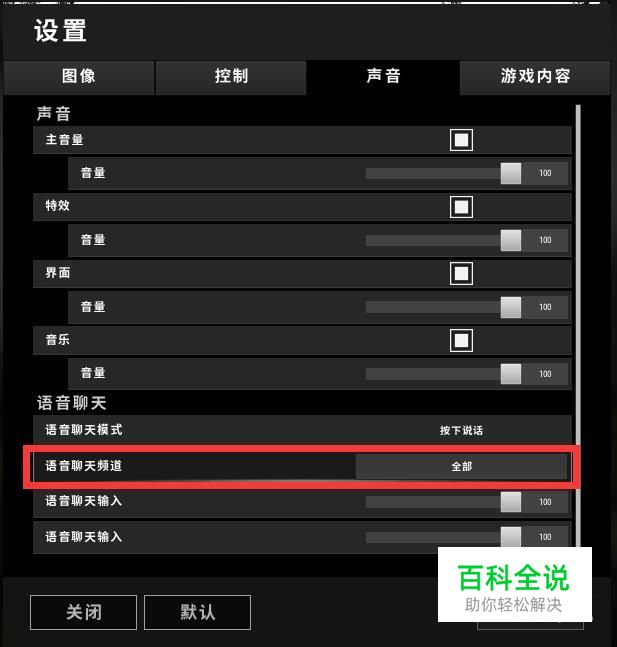Click the 100 value box for 音乐 音量
This screenshot has height=647, width=617.
(545, 374)
